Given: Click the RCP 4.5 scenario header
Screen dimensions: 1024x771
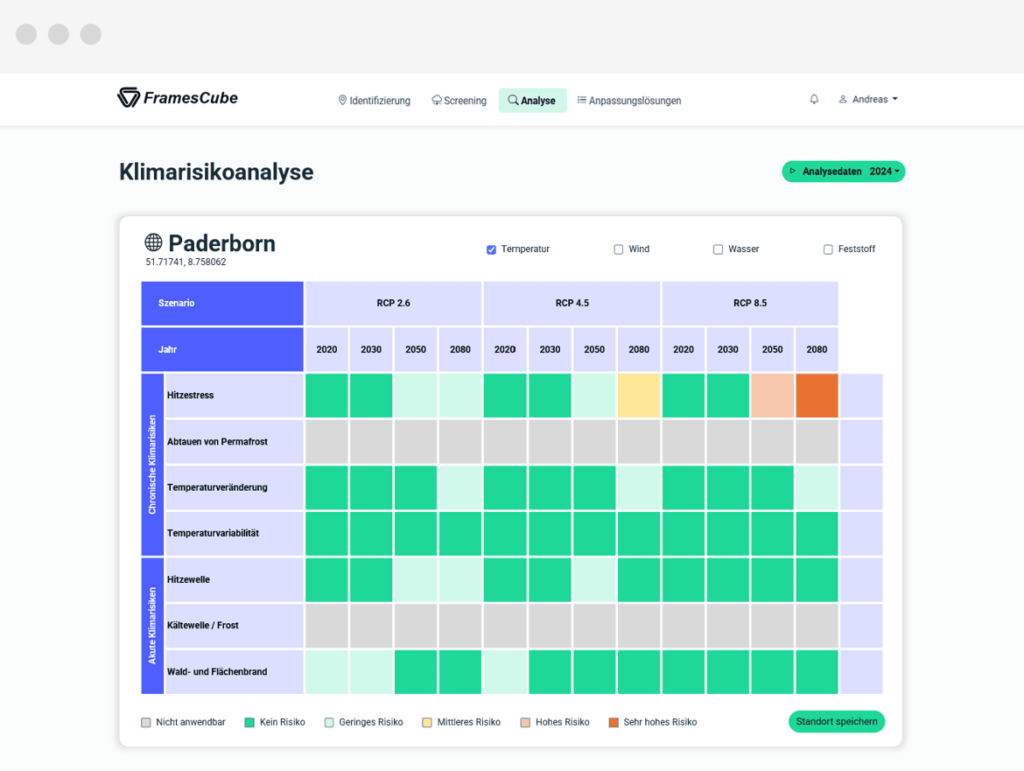Looking at the screenshot, I should point(572,303).
